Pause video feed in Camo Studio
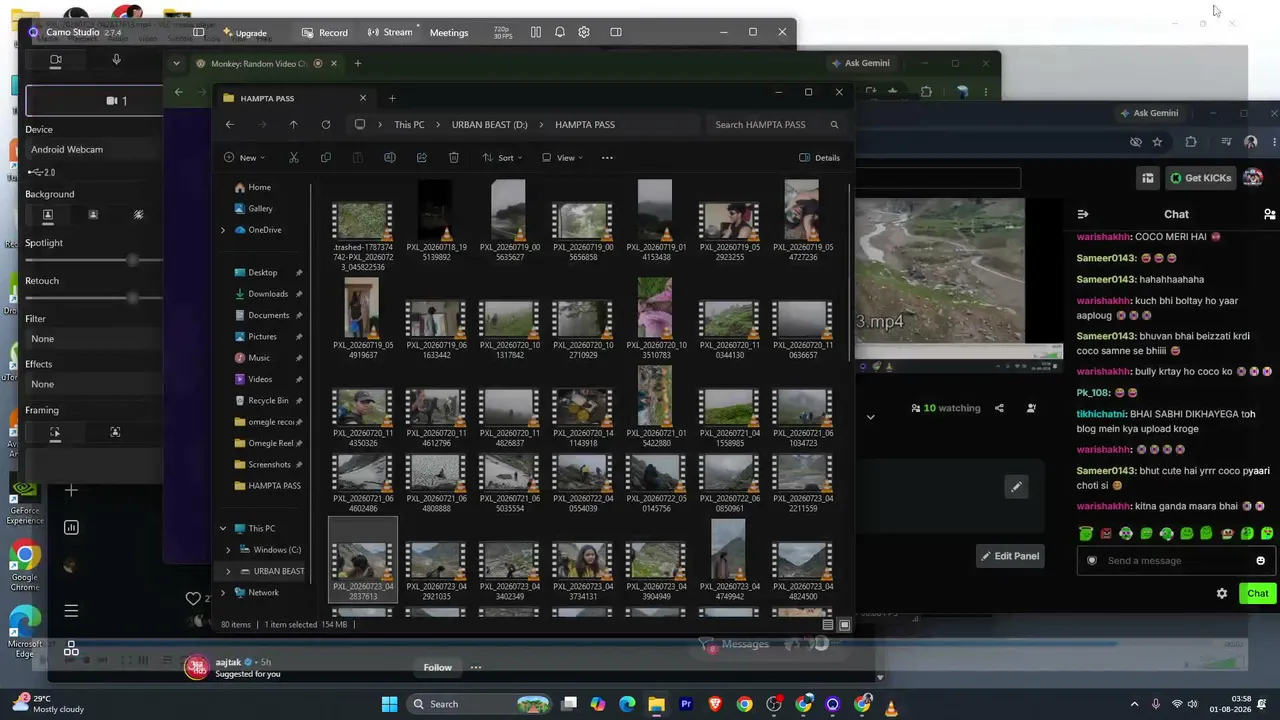 [x=536, y=32]
